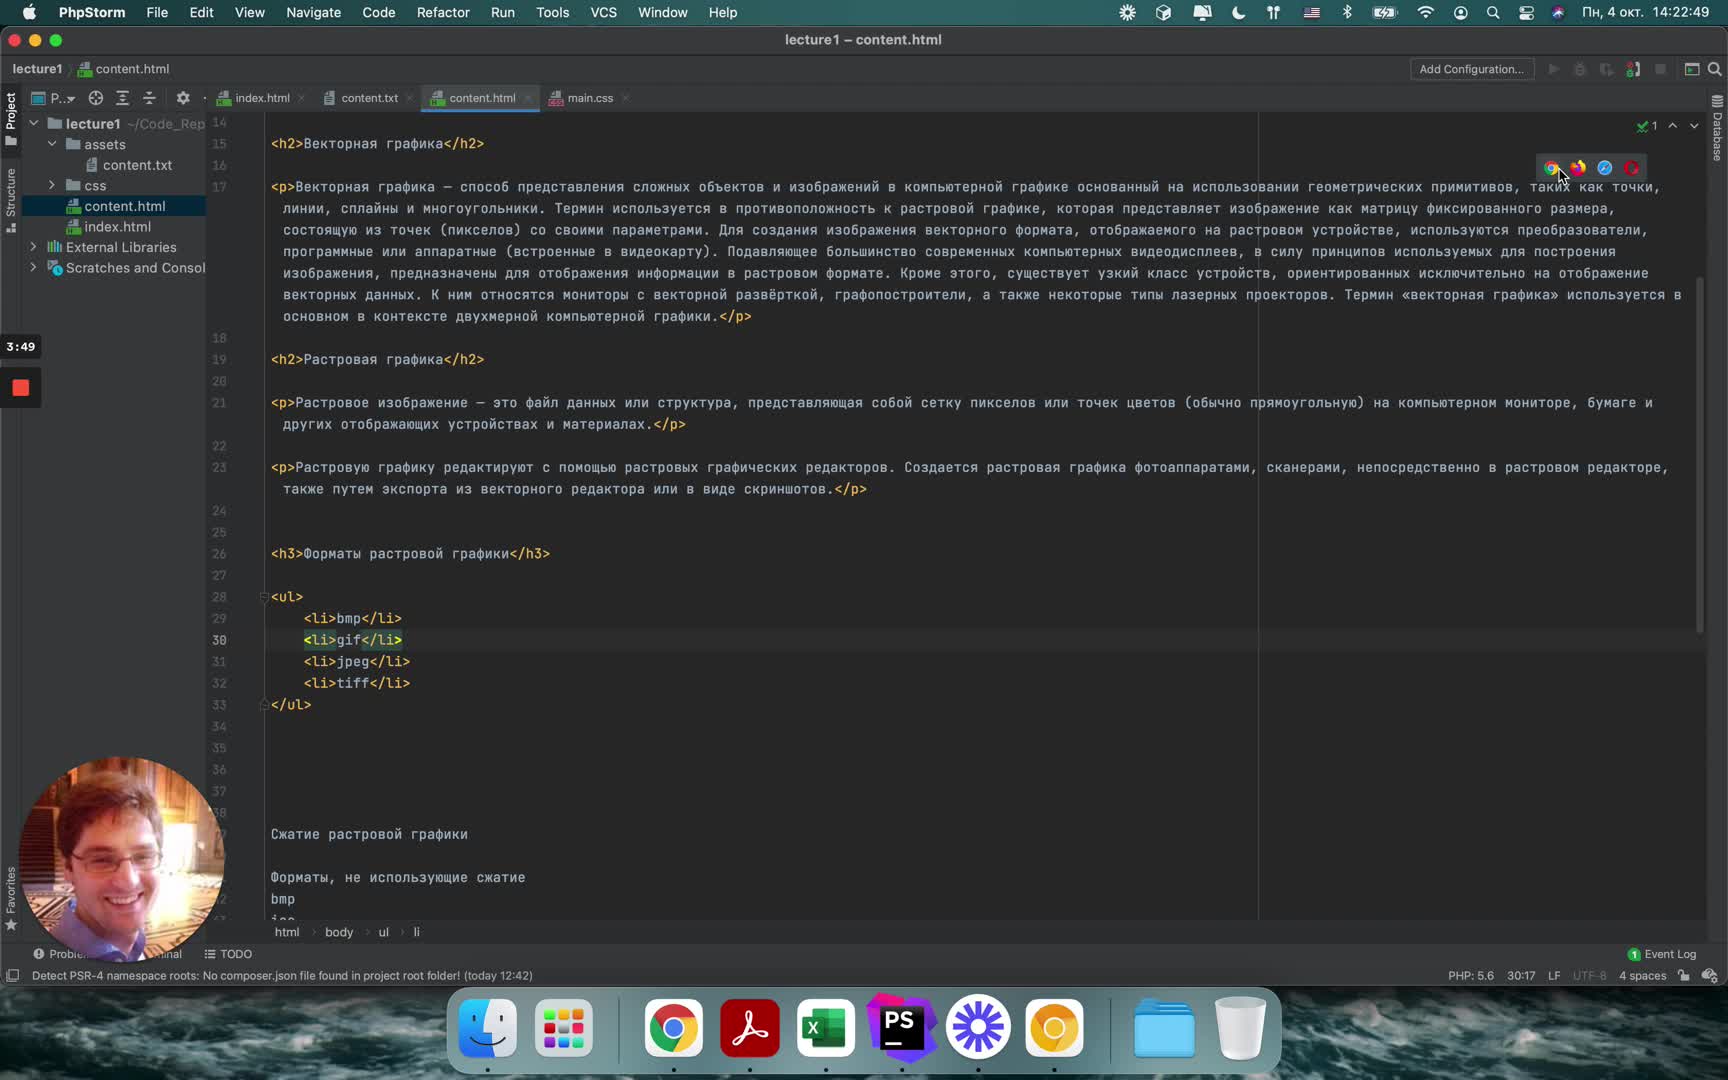This screenshot has width=1728, height=1080.
Task: Open the VCS menu
Action: [x=603, y=13]
